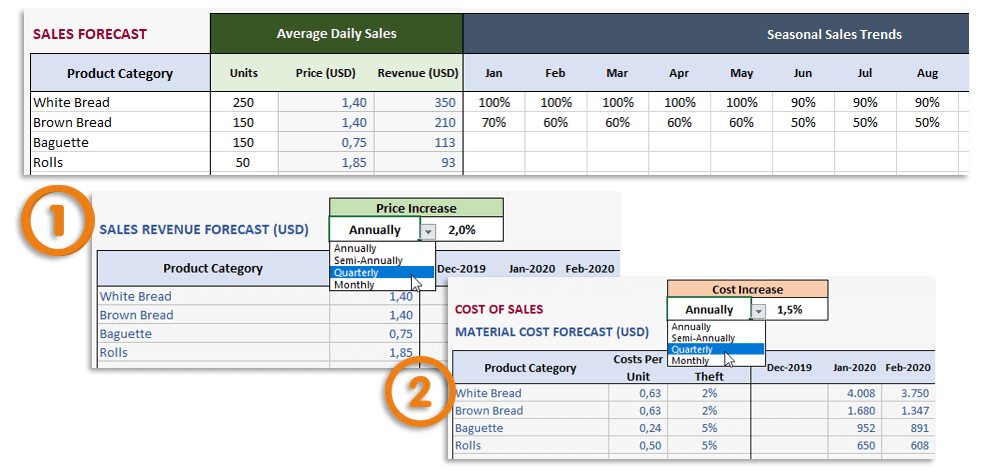Click the Price Increase 2,0% cell
This screenshot has width=984, height=470.
pyautogui.click(x=462, y=230)
